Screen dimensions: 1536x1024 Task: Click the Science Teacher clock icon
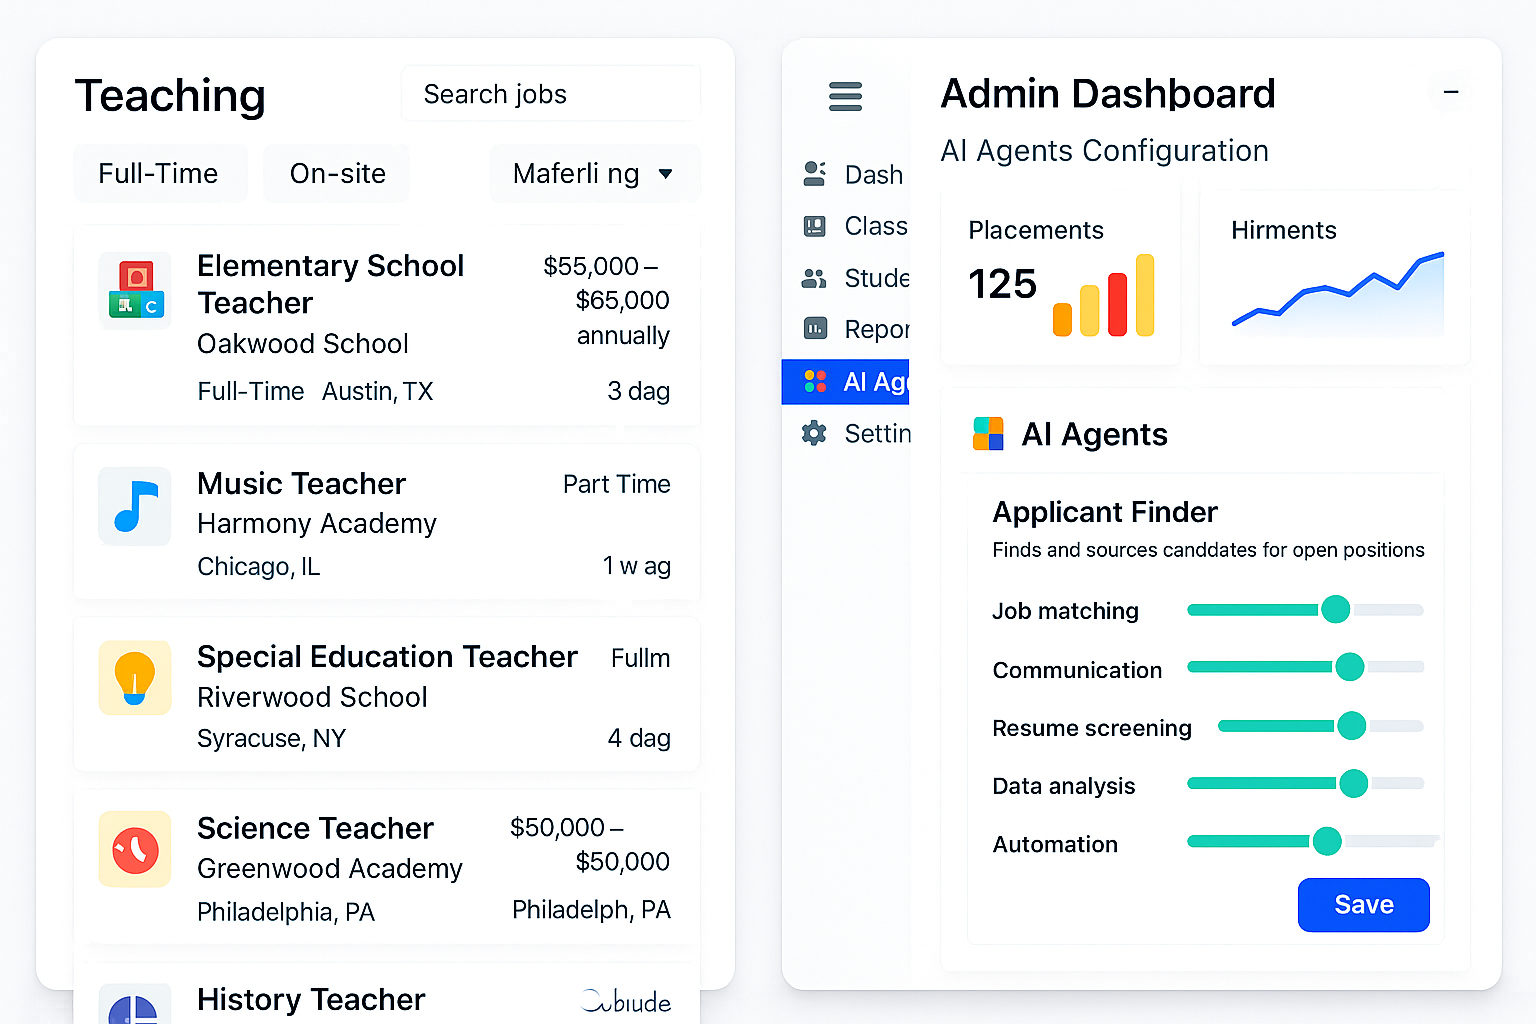pos(135,849)
